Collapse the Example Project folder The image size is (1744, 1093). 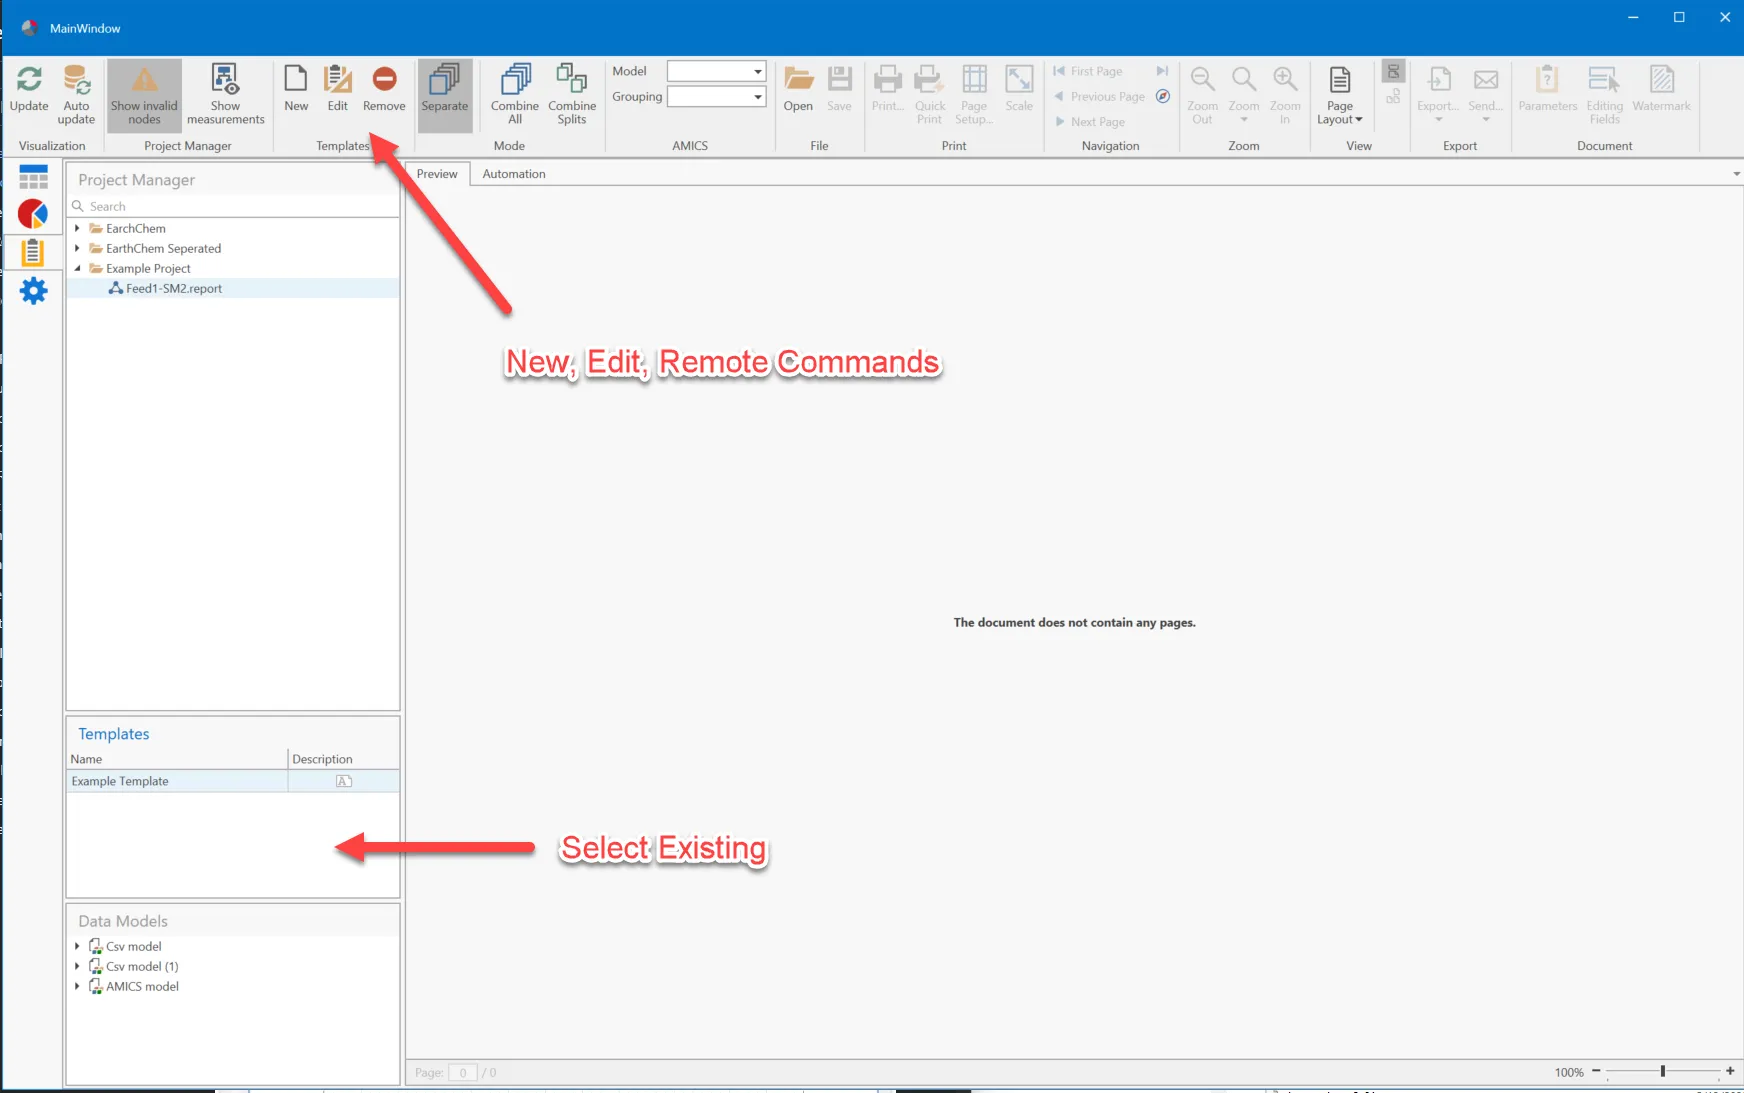[x=77, y=268]
